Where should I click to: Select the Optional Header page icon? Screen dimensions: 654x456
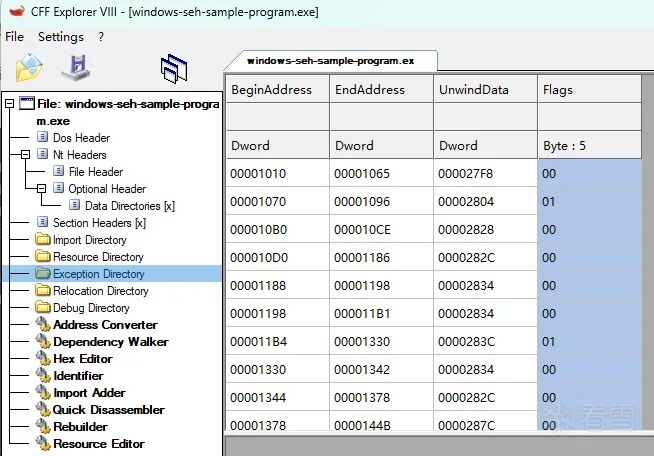pyautogui.click(x=59, y=188)
